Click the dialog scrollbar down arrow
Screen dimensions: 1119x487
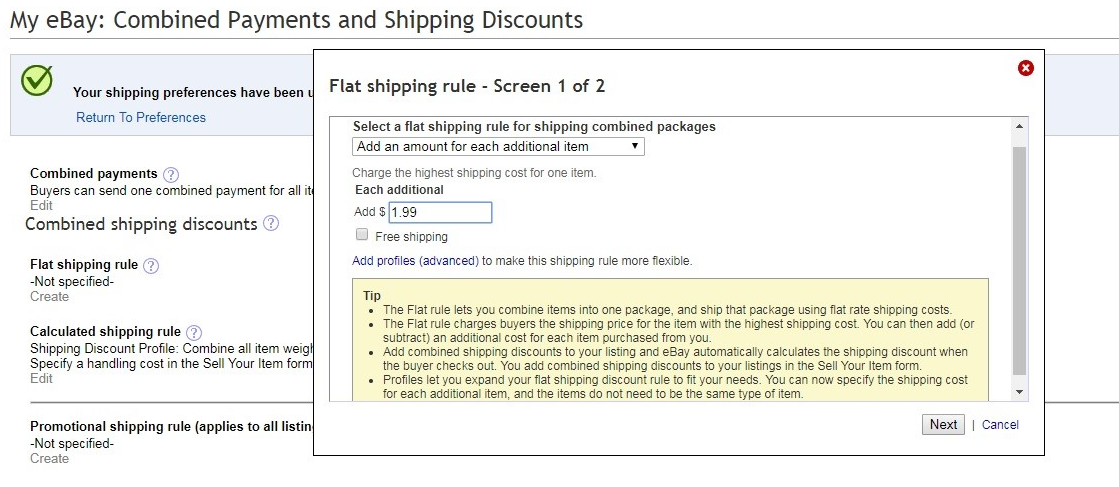point(1019,392)
